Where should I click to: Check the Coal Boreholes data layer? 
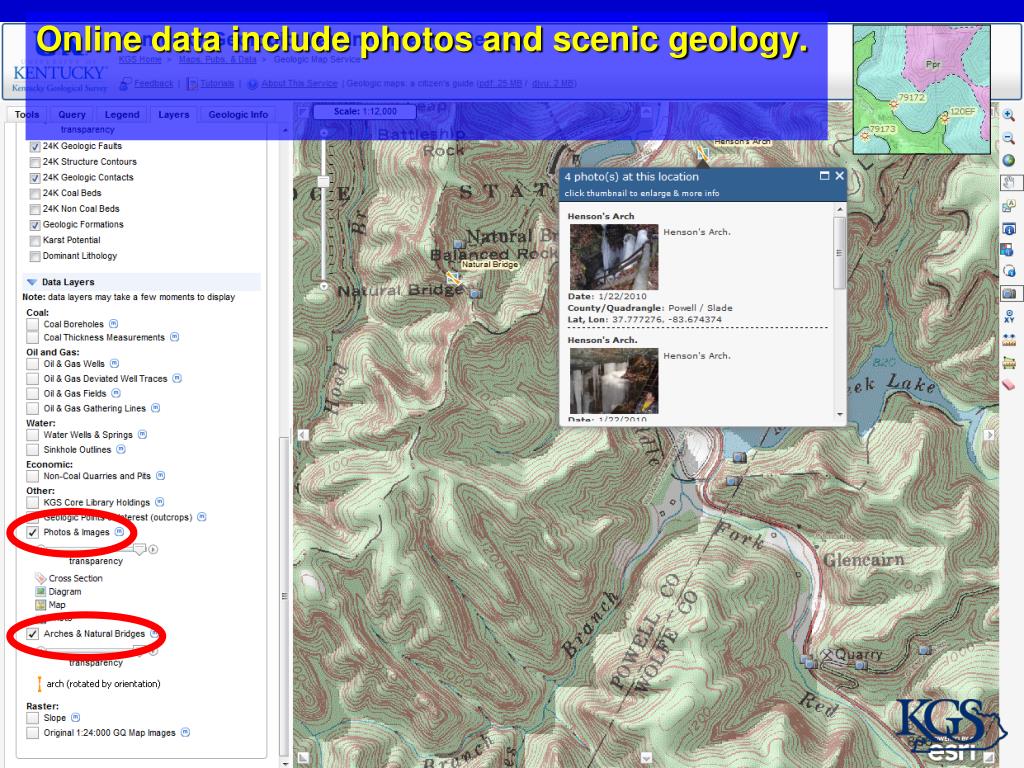click(x=33, y=324)
